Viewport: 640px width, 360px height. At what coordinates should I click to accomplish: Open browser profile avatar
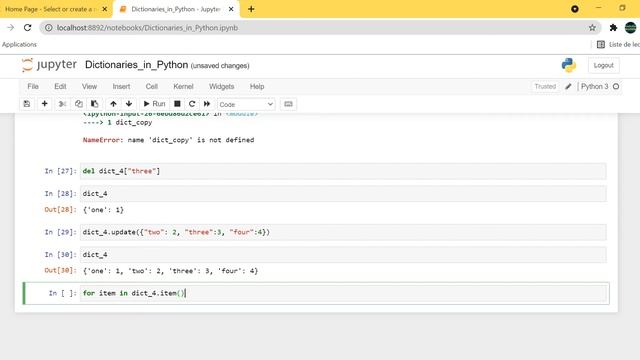631,28
